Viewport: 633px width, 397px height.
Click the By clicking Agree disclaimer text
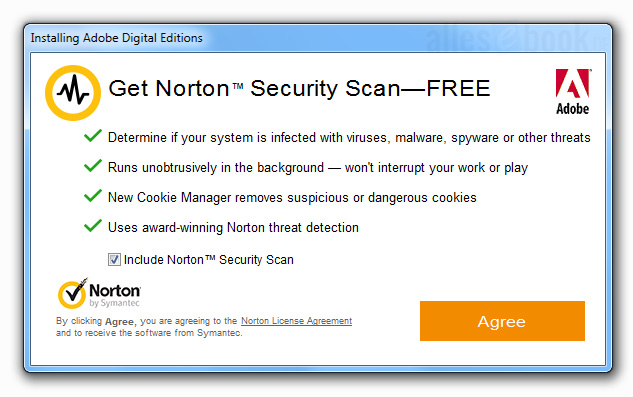pyautogui.click(x=204, y=327)
